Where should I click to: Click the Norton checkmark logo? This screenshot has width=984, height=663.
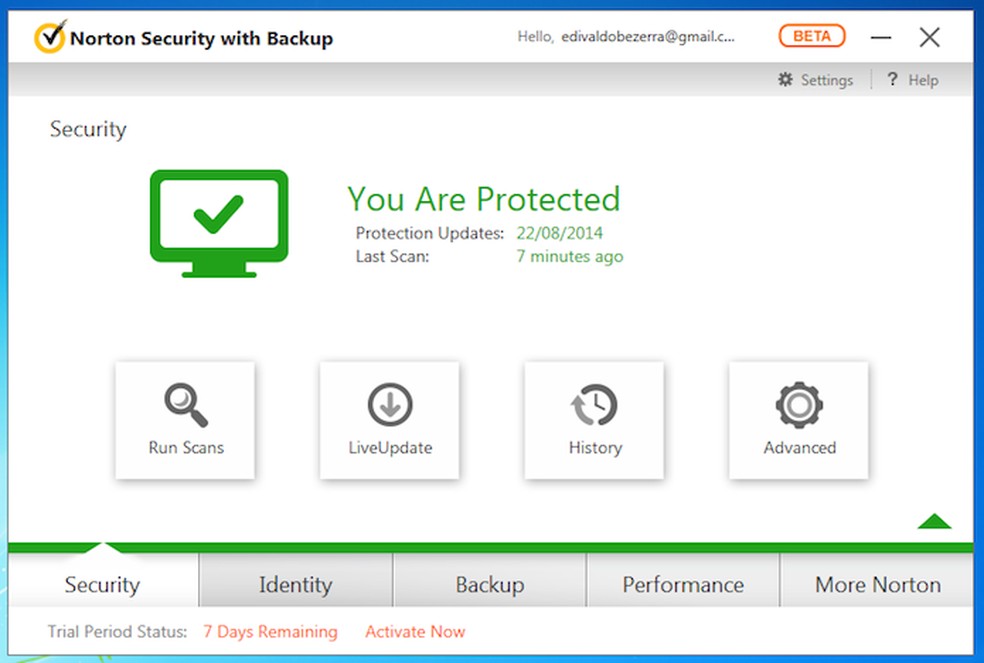[50, 38]
